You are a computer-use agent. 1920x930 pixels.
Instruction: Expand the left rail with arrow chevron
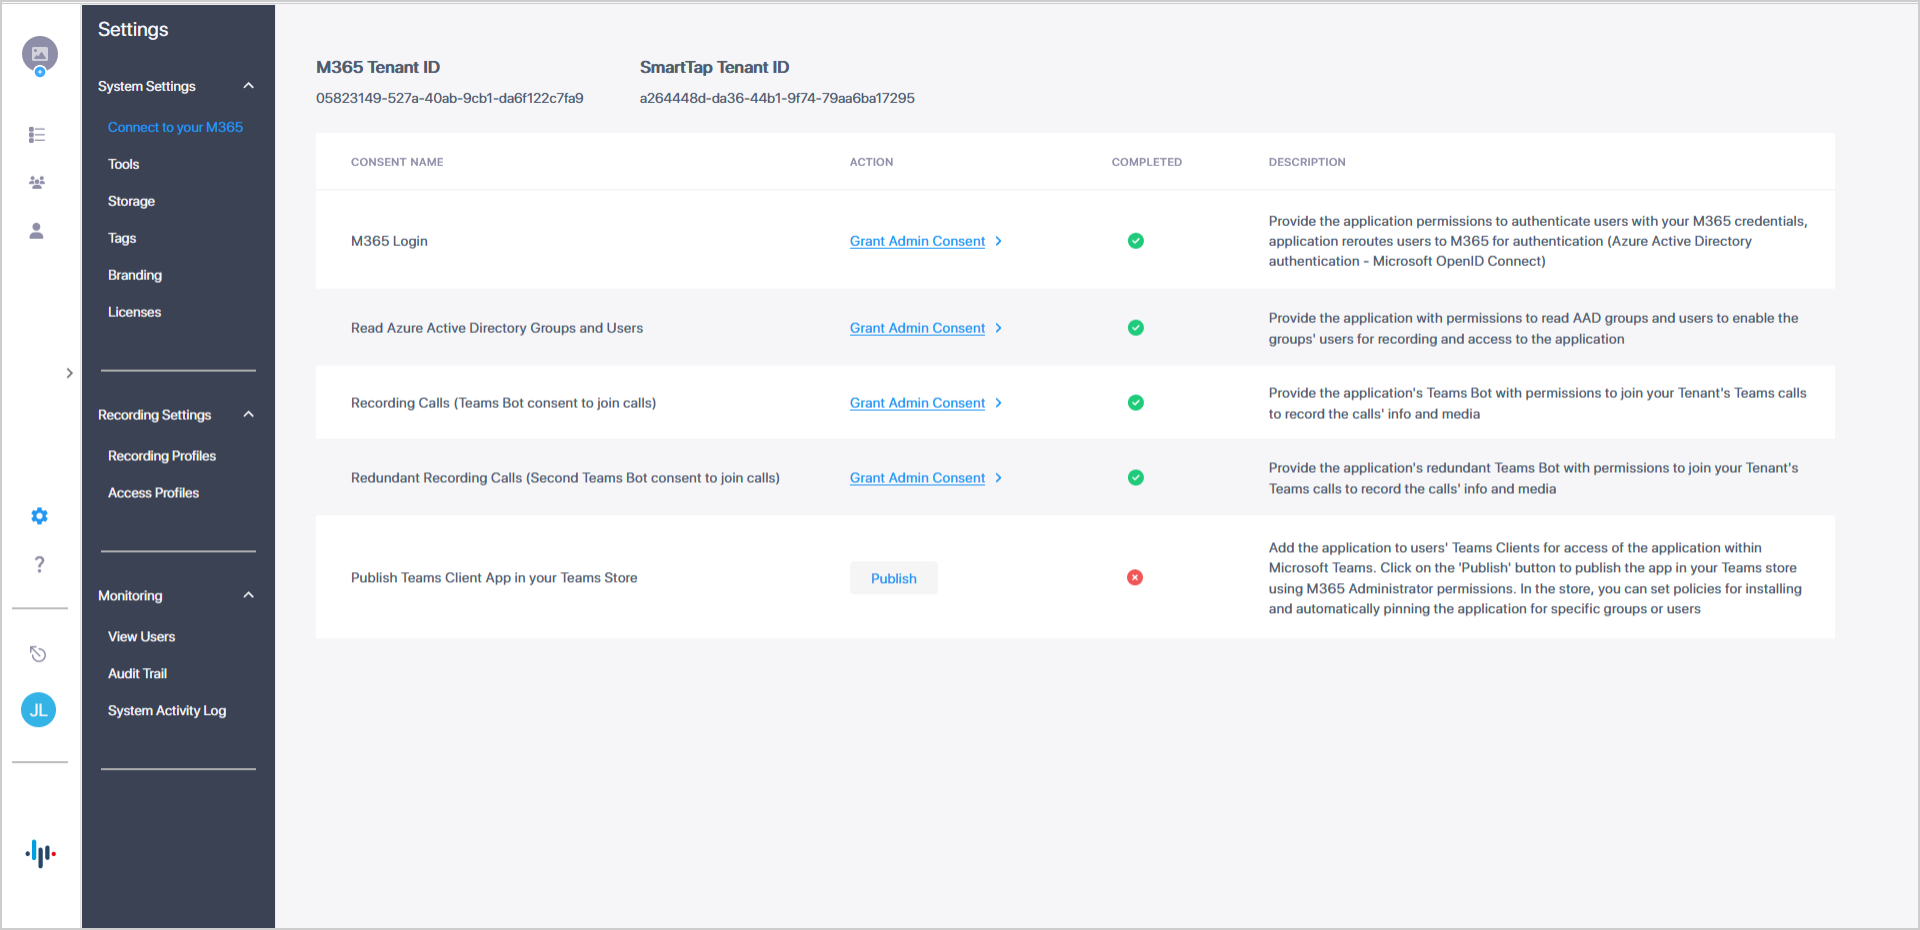click(x=69, y=373)
